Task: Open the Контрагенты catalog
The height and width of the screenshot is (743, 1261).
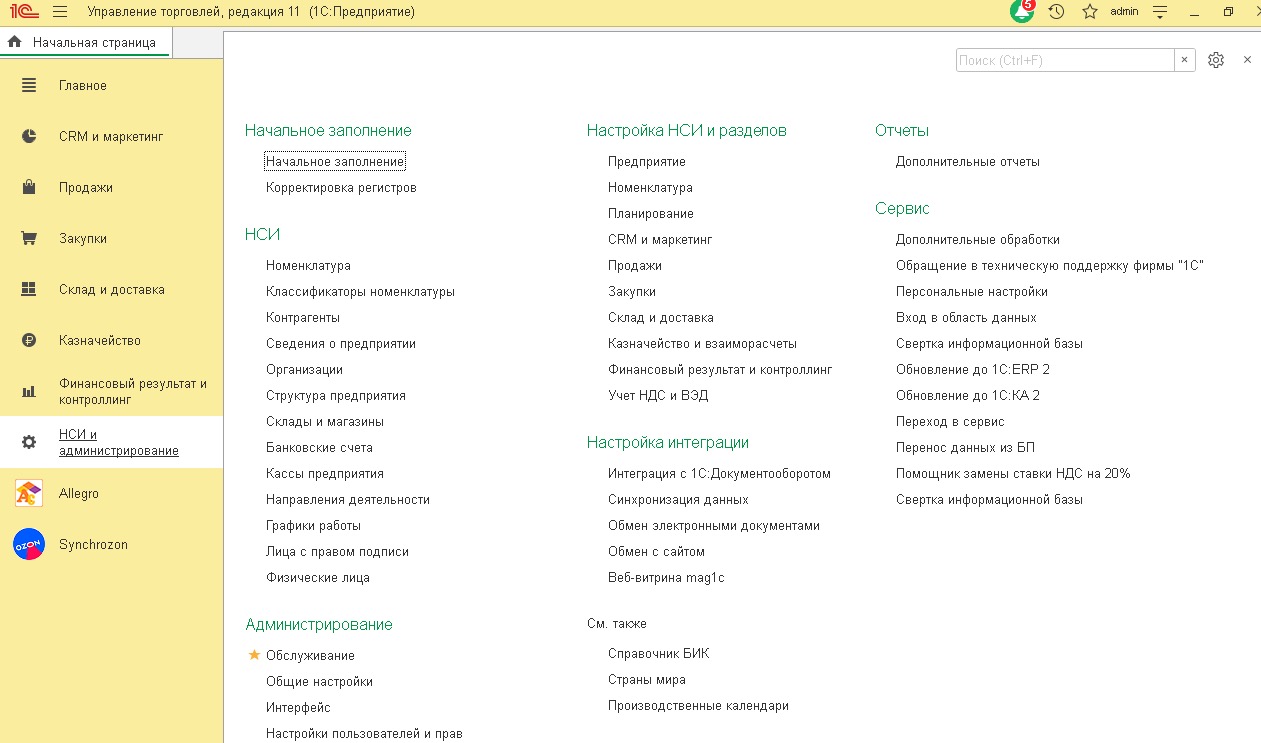Action: coord(303,317)
